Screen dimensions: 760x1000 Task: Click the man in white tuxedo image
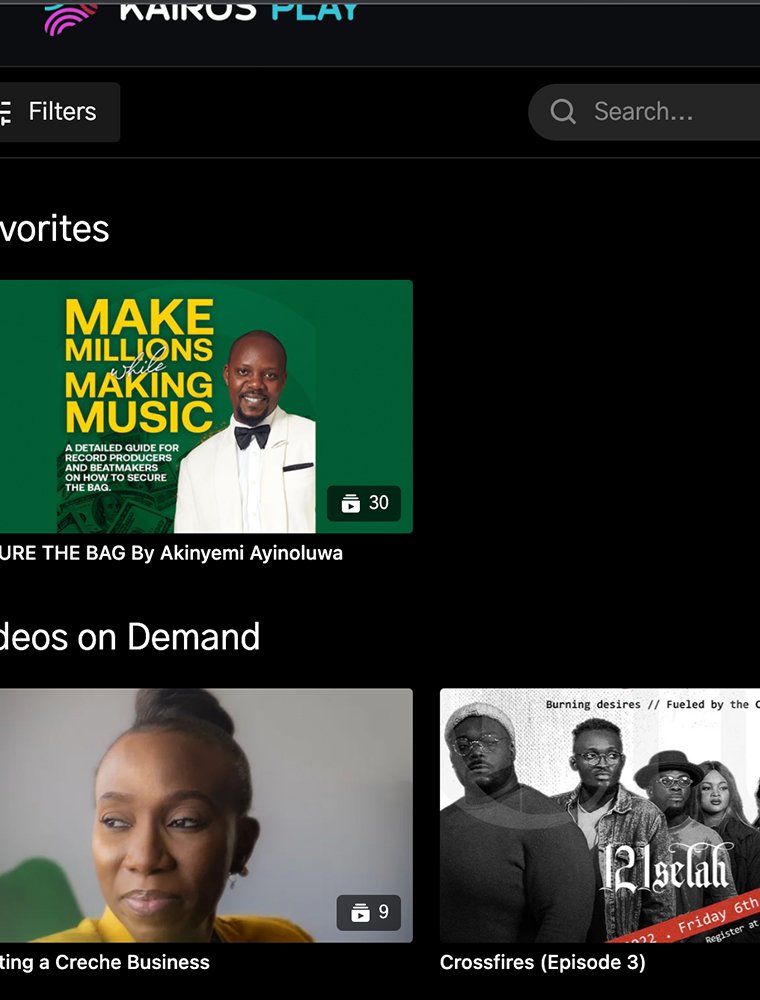(x=250, y=440)
